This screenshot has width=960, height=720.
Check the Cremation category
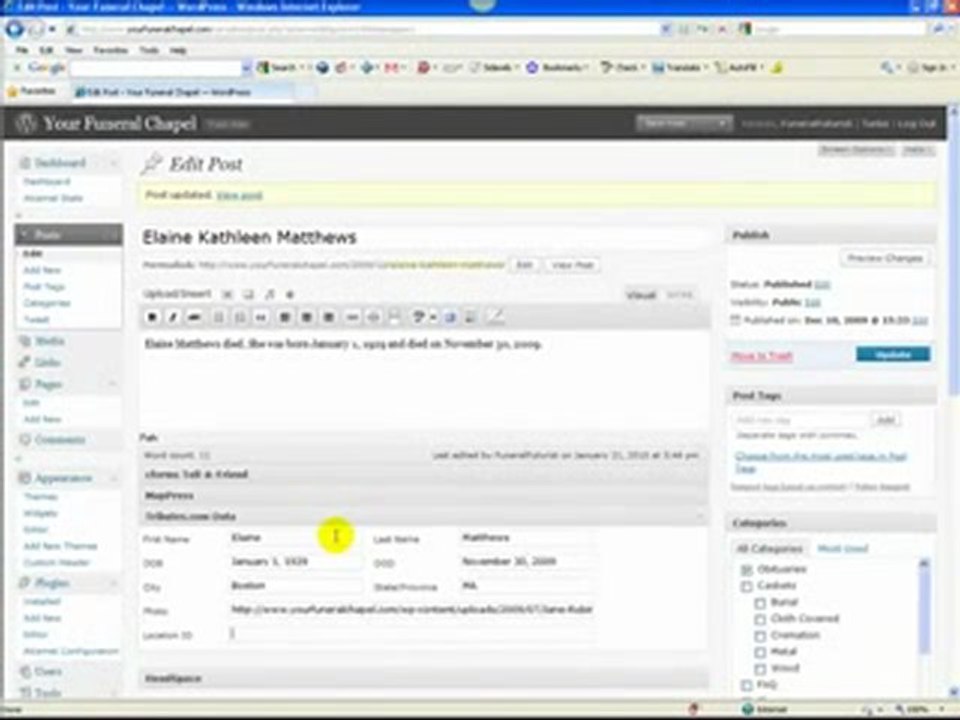coord(760,636)
